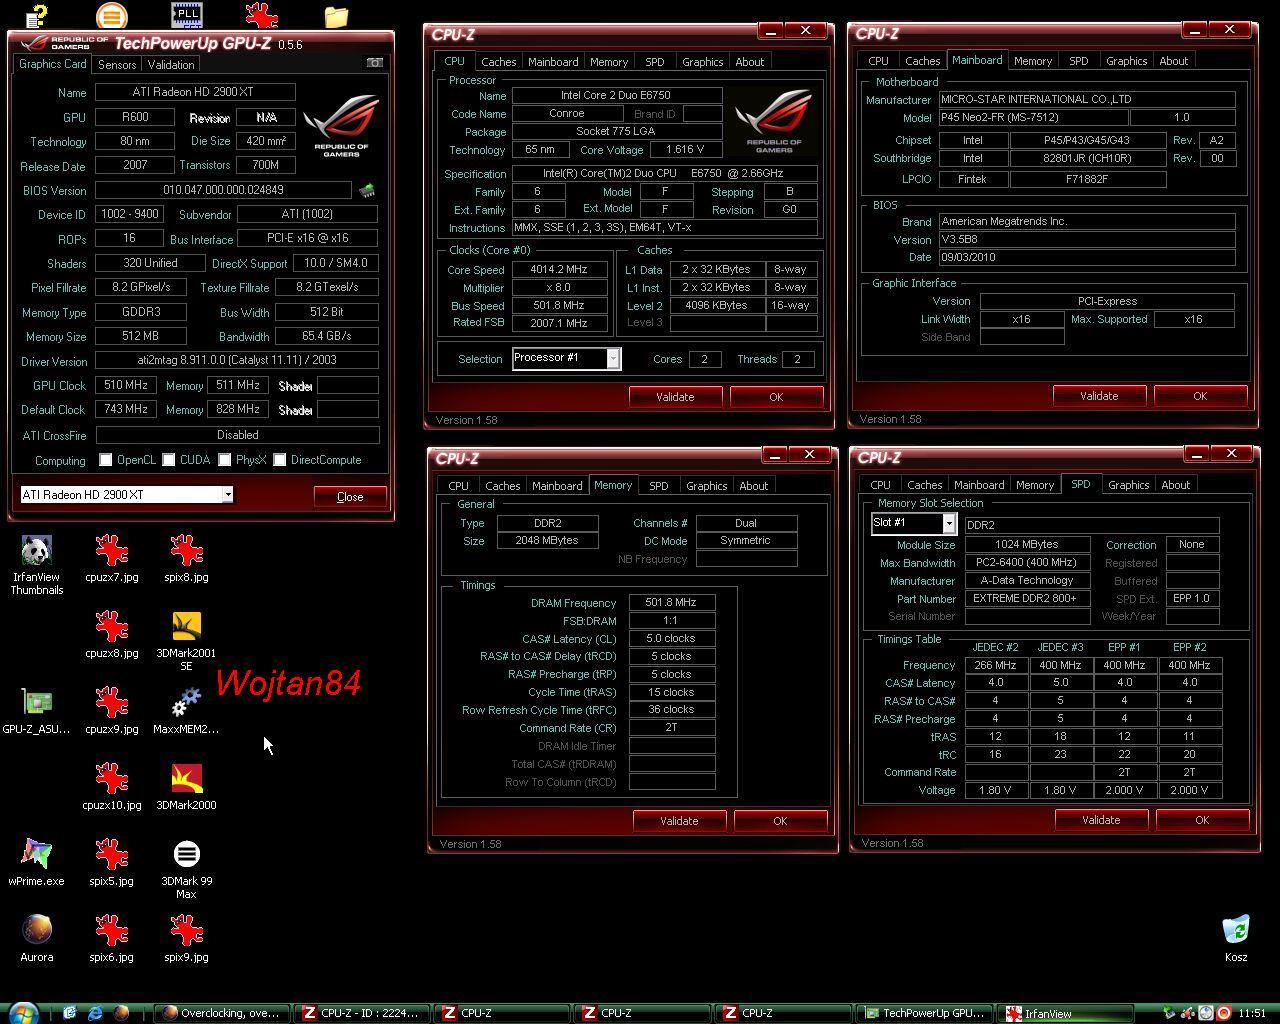Click the GPU-Z screenshot camera icon
This screenshot has width=1280, height=1024.
point(374,63)
